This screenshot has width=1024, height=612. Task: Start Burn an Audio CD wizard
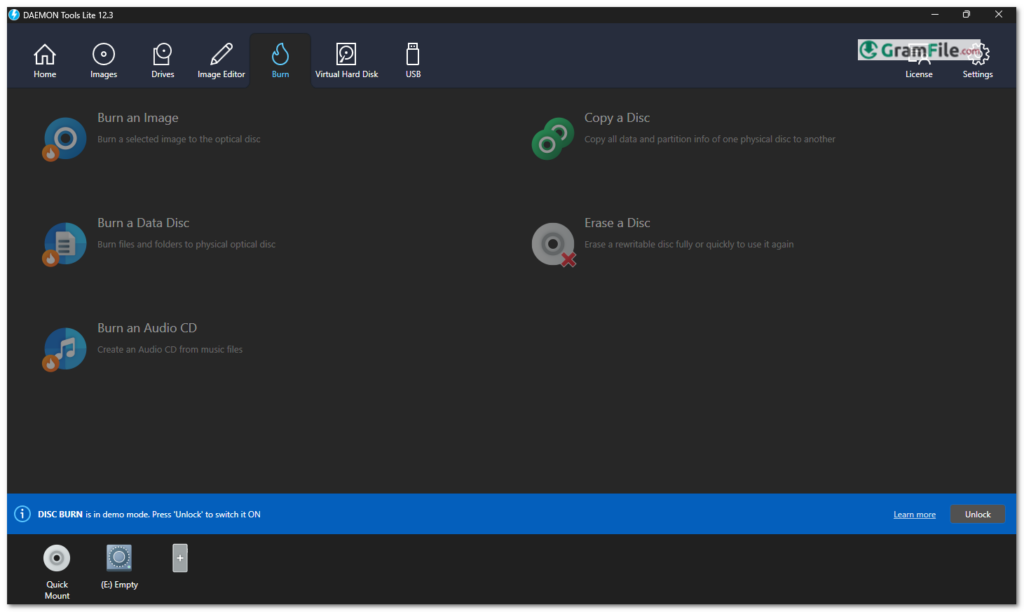(x=65, y=349)
